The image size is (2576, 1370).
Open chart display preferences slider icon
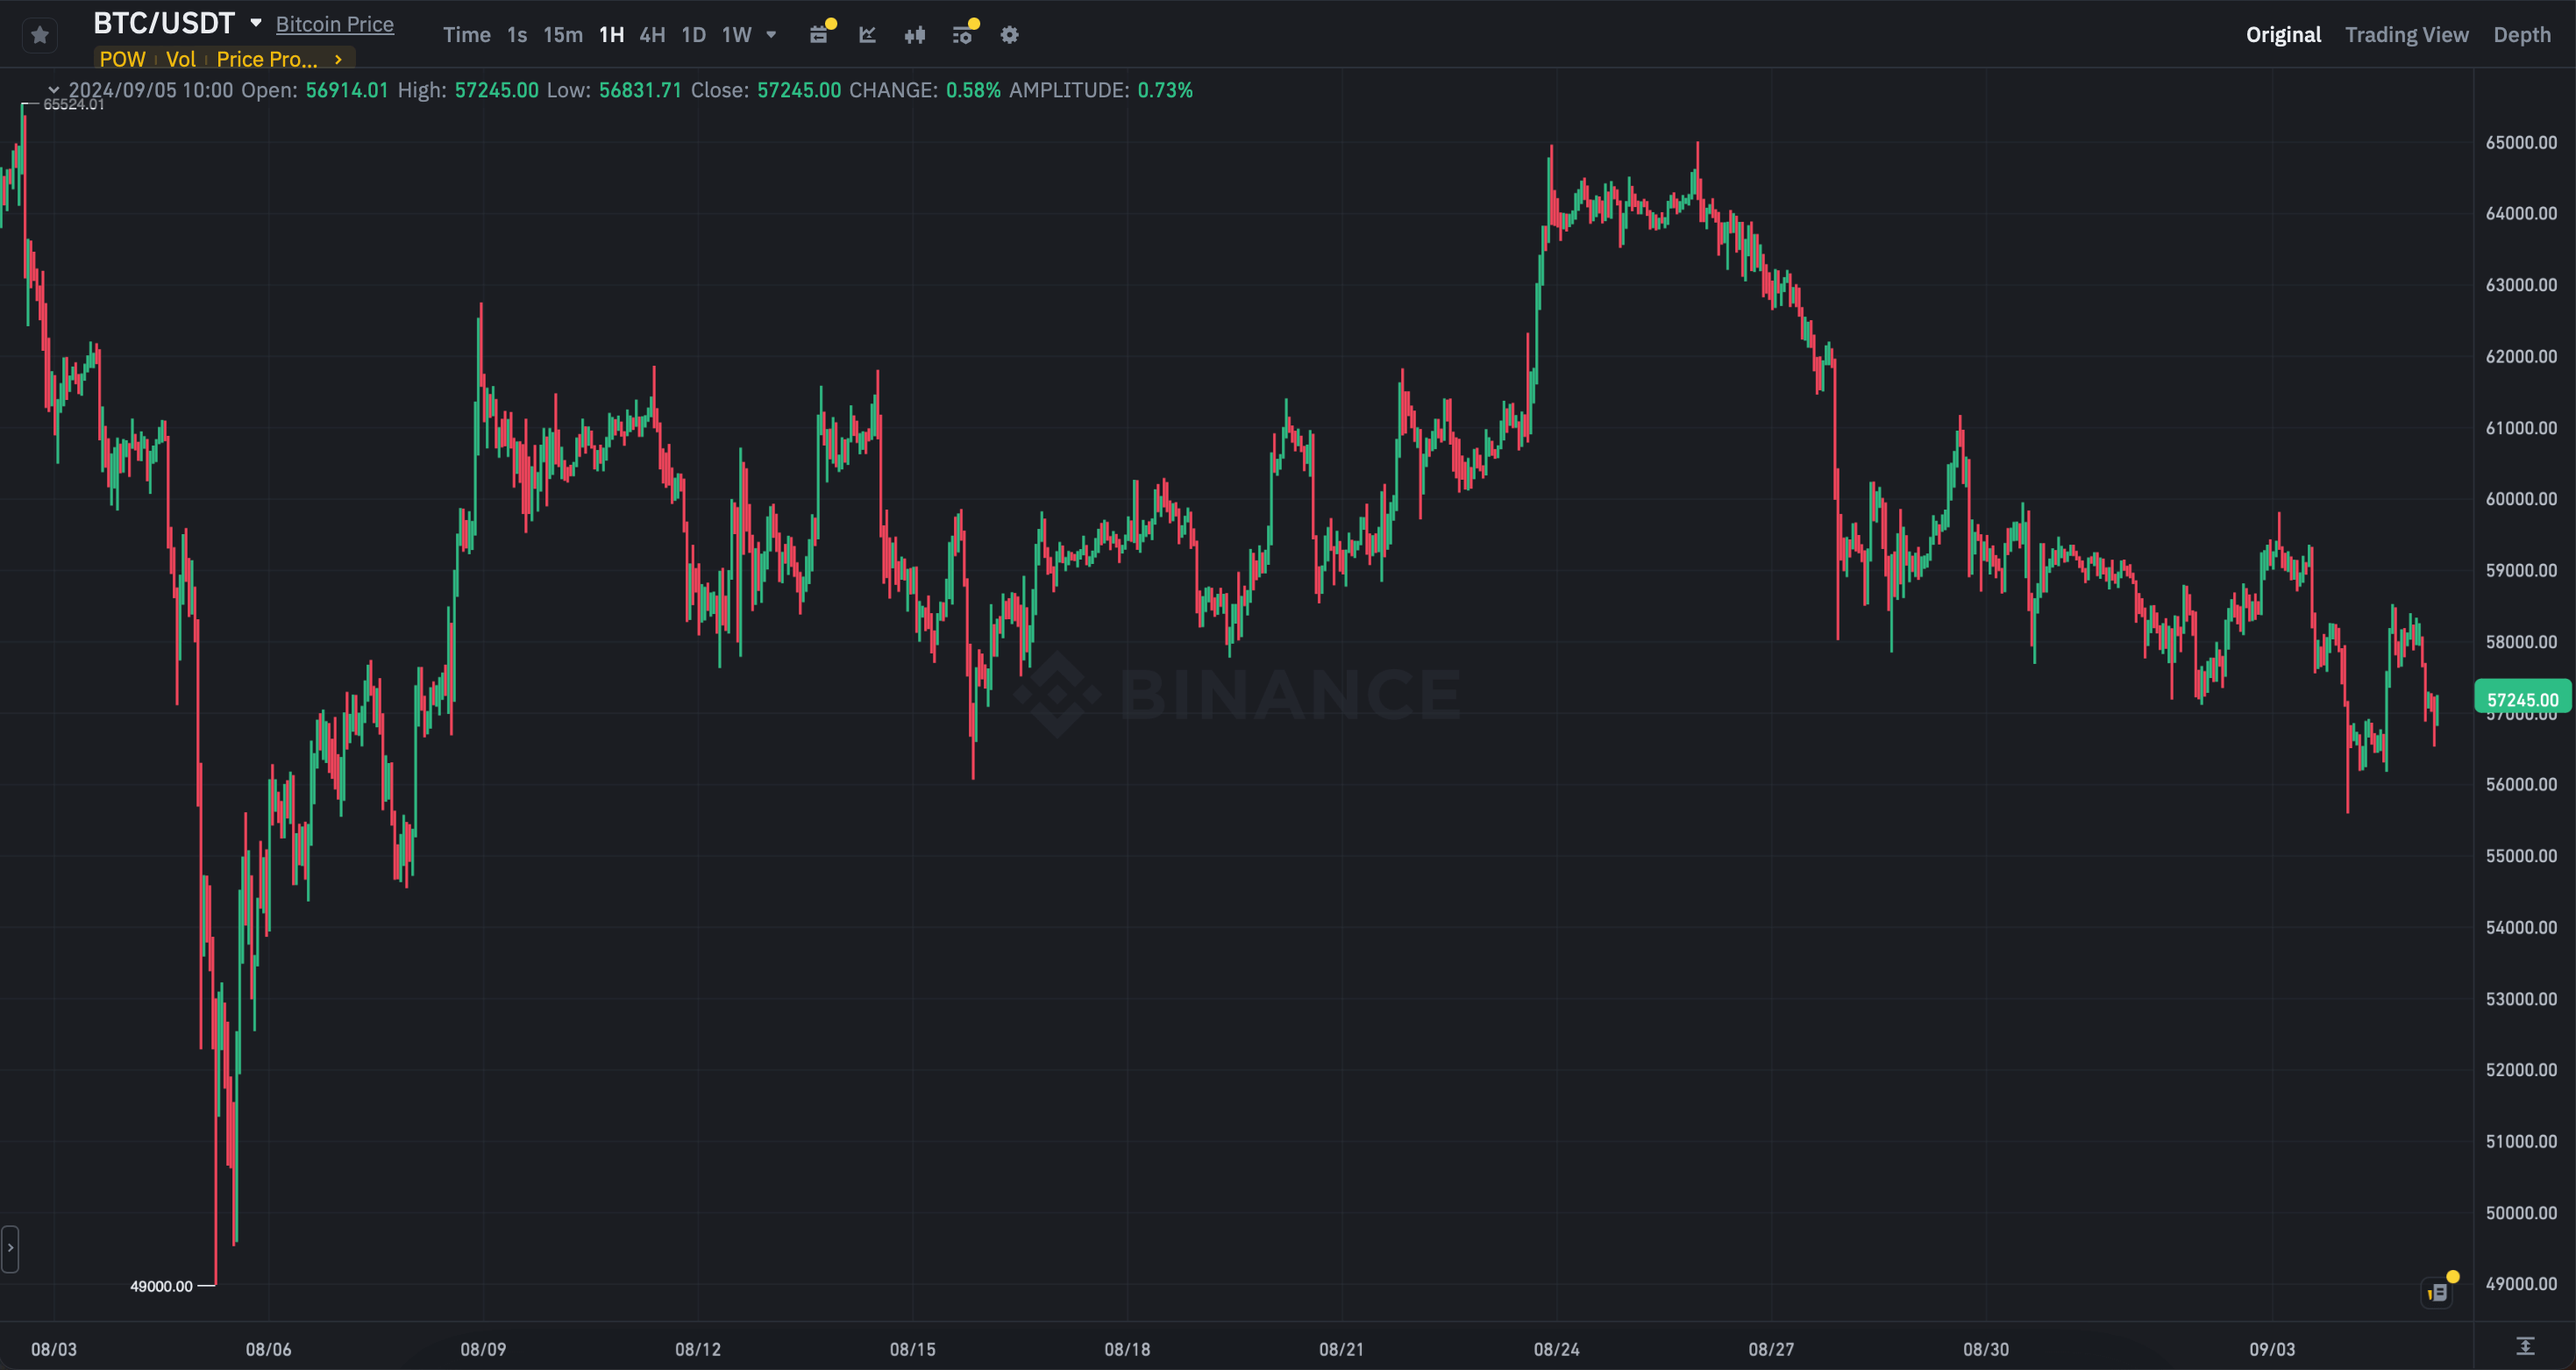pyautogui.click(x=962, y=35)
